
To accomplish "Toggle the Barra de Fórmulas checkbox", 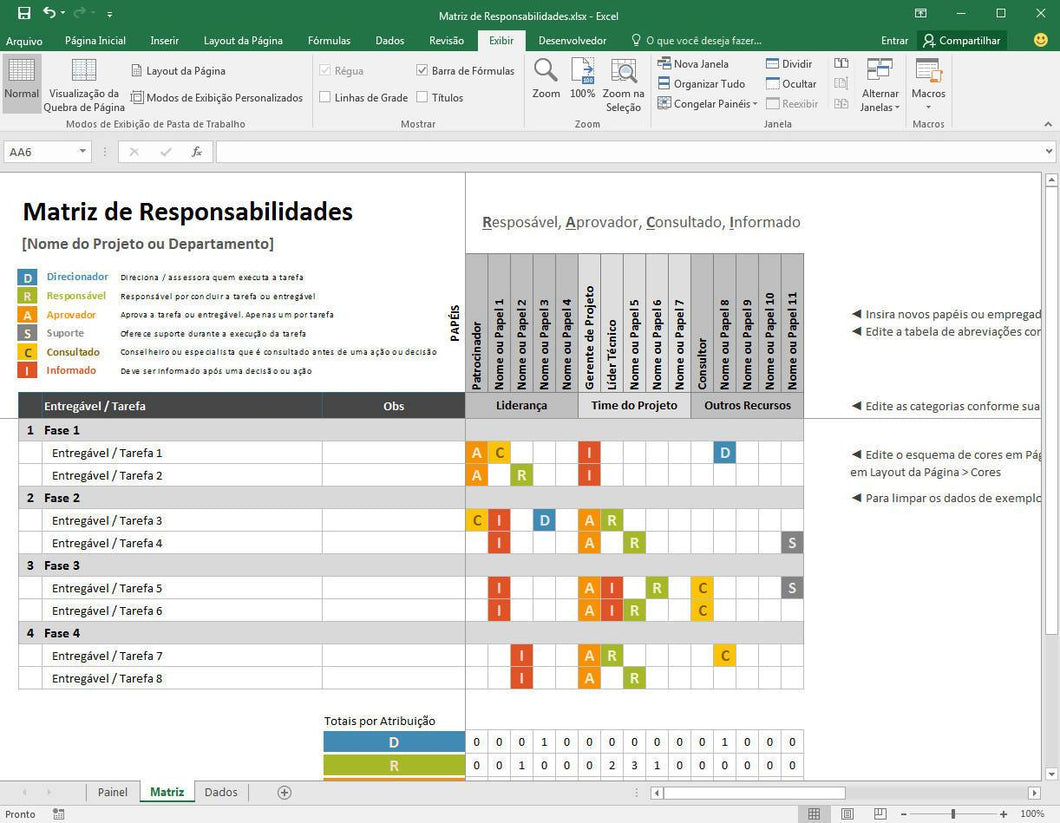I will 422,70.
